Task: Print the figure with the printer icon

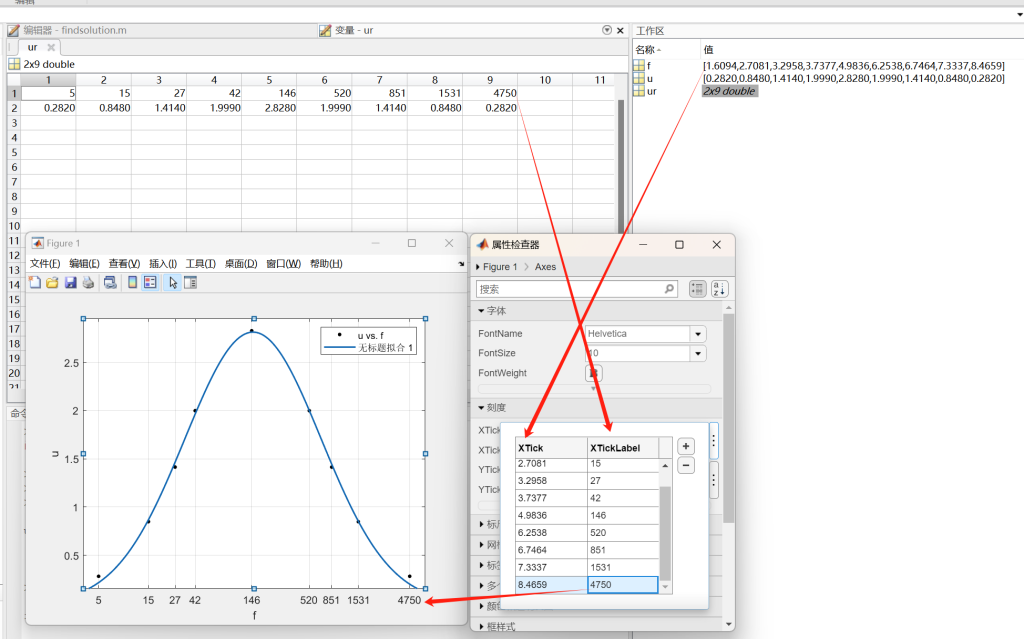Action: point(88,283)
